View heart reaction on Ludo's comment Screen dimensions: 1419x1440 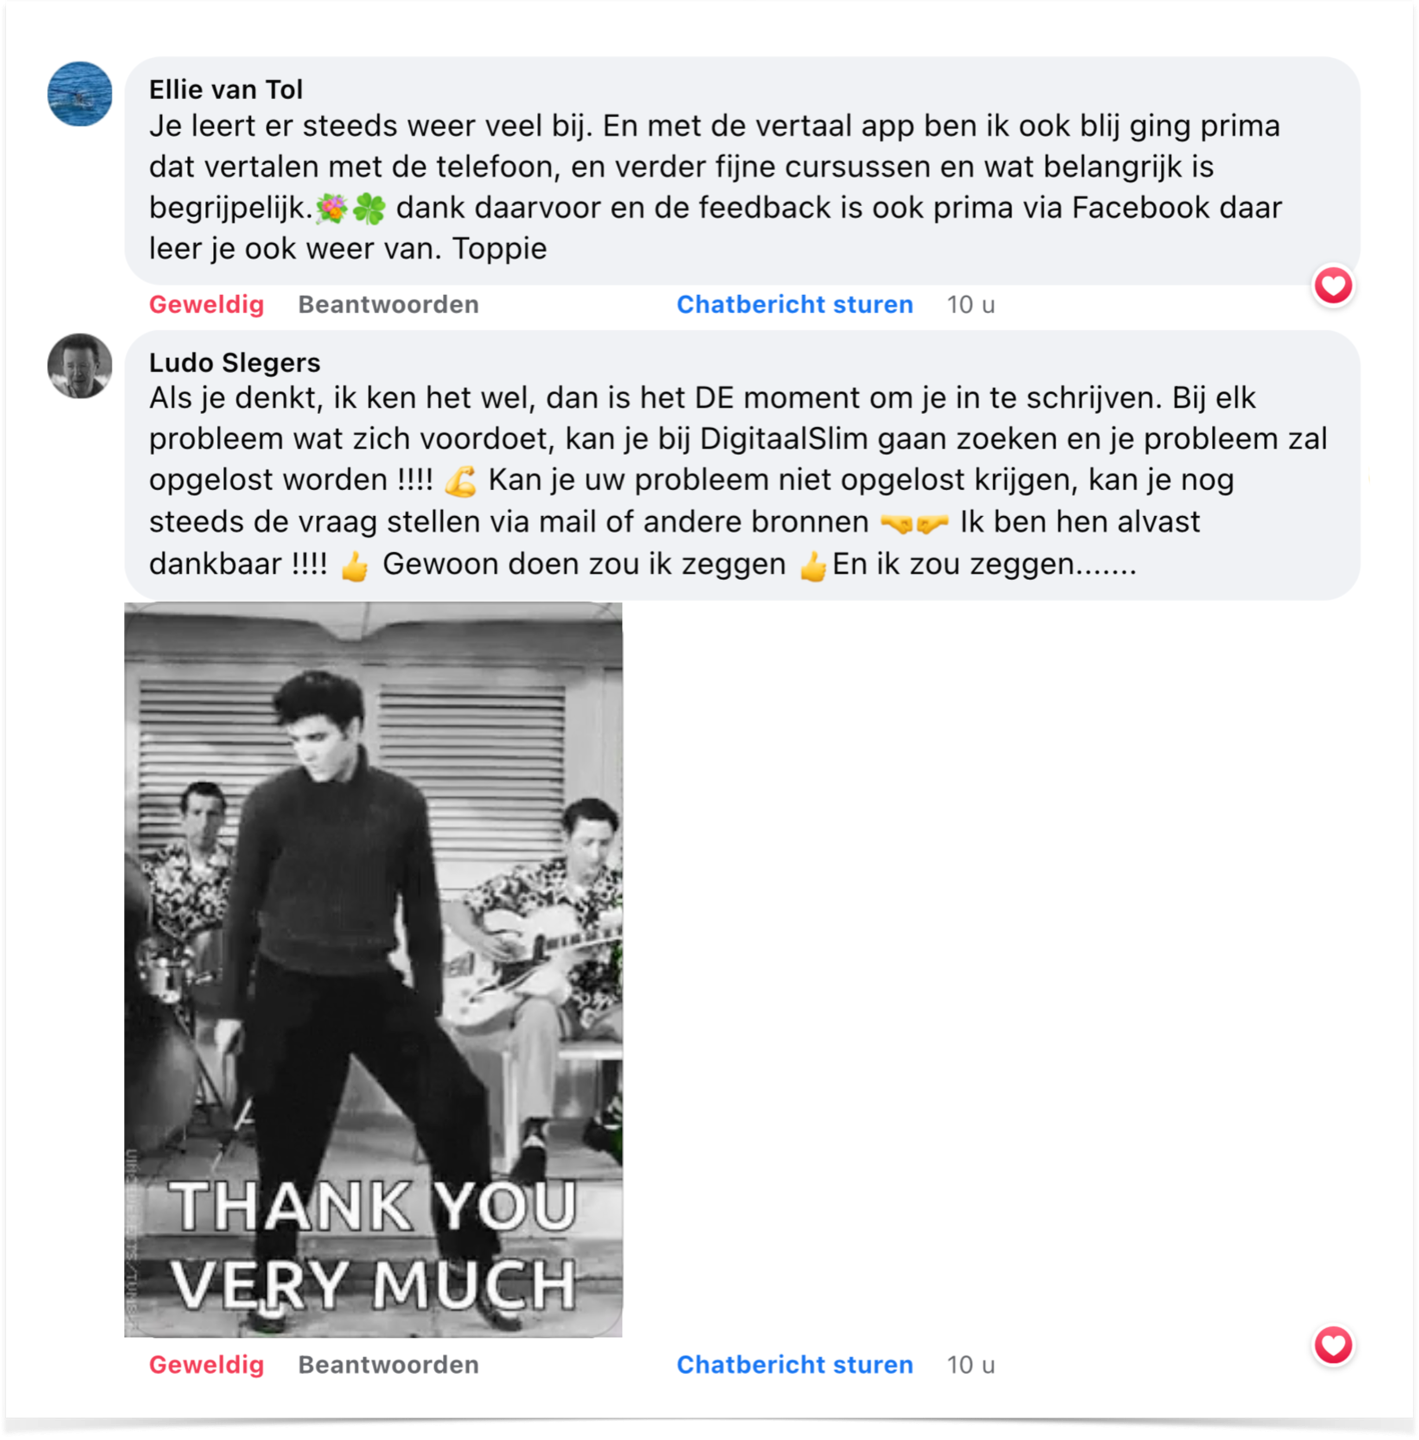(x=1333, y=1345)
